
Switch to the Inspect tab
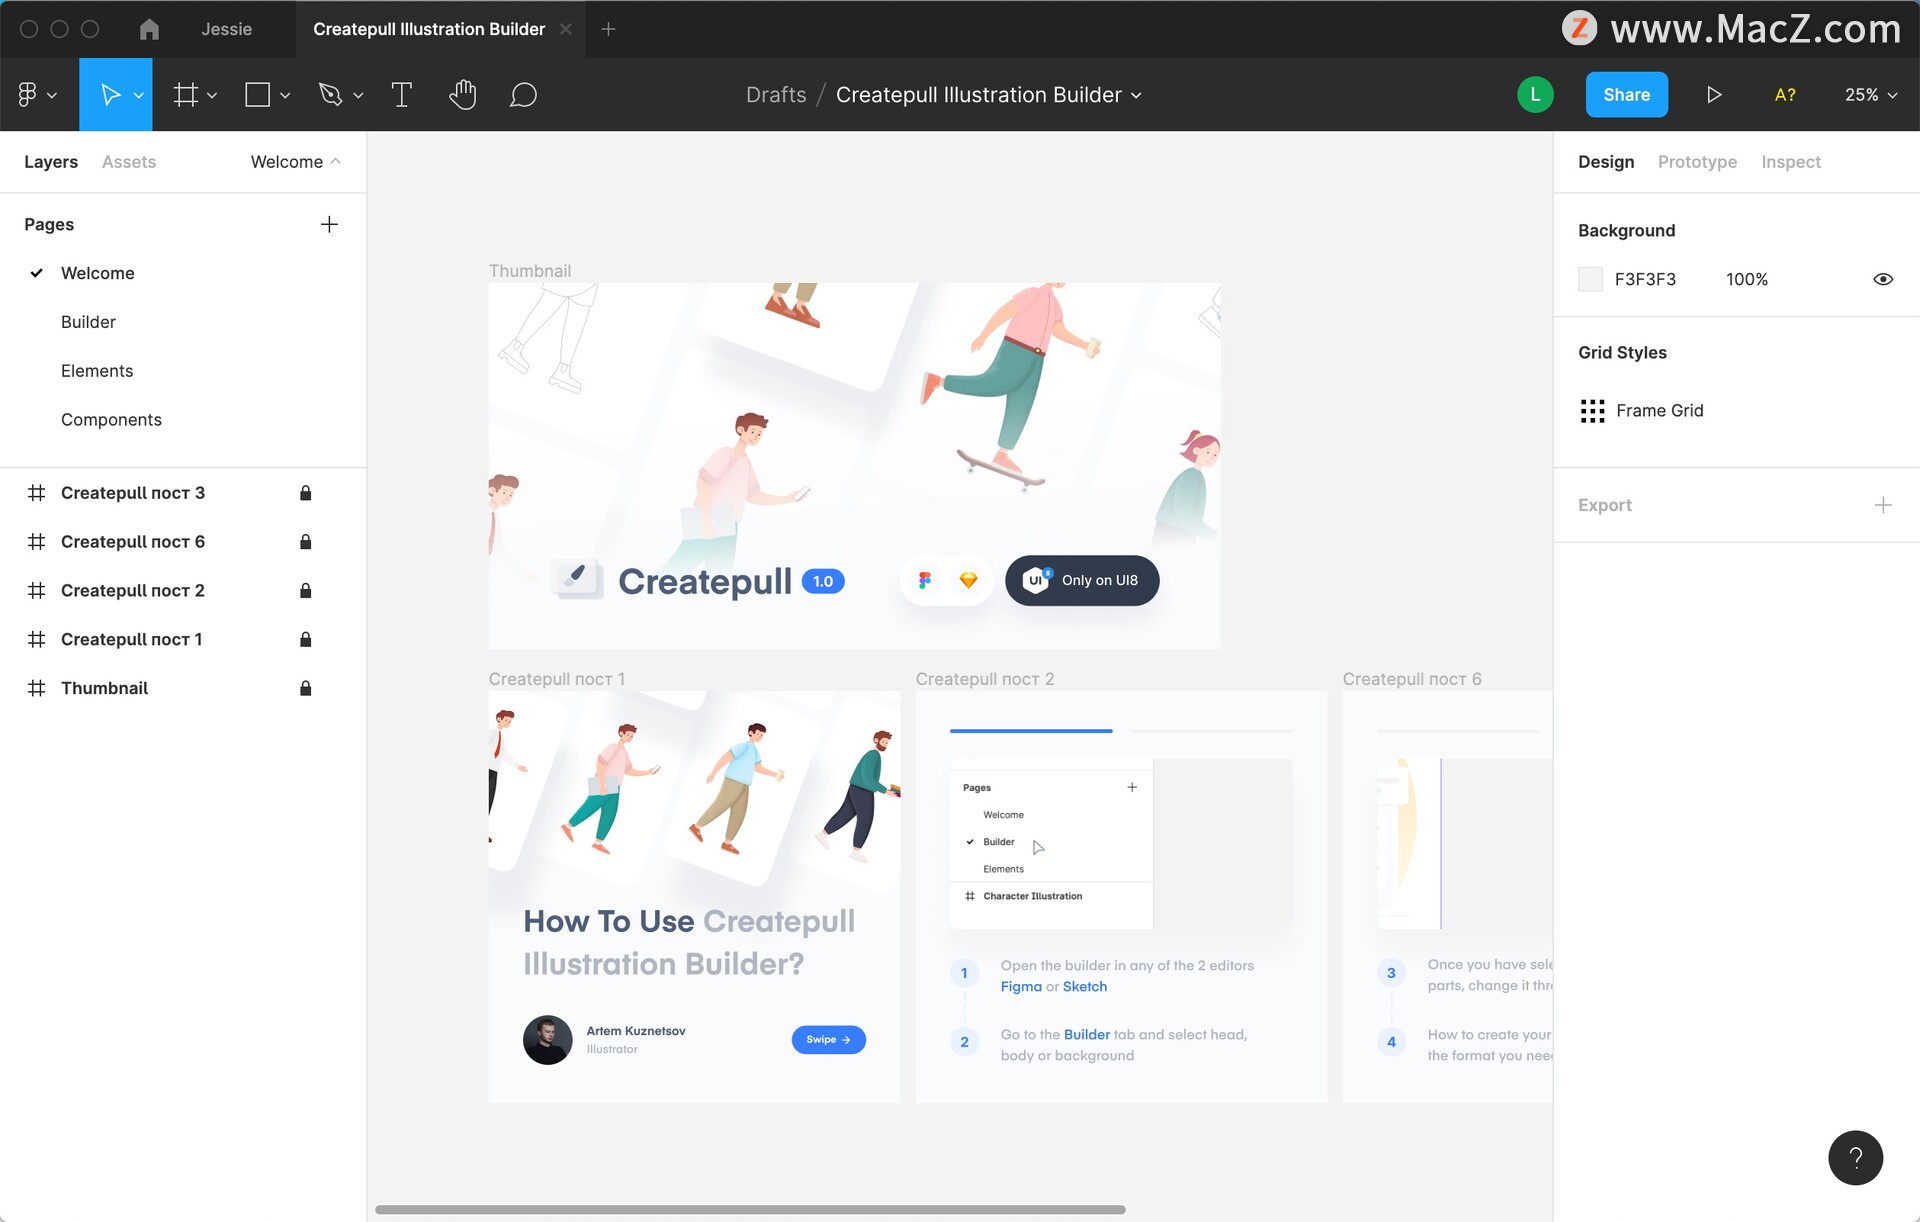coord(1791,162)
